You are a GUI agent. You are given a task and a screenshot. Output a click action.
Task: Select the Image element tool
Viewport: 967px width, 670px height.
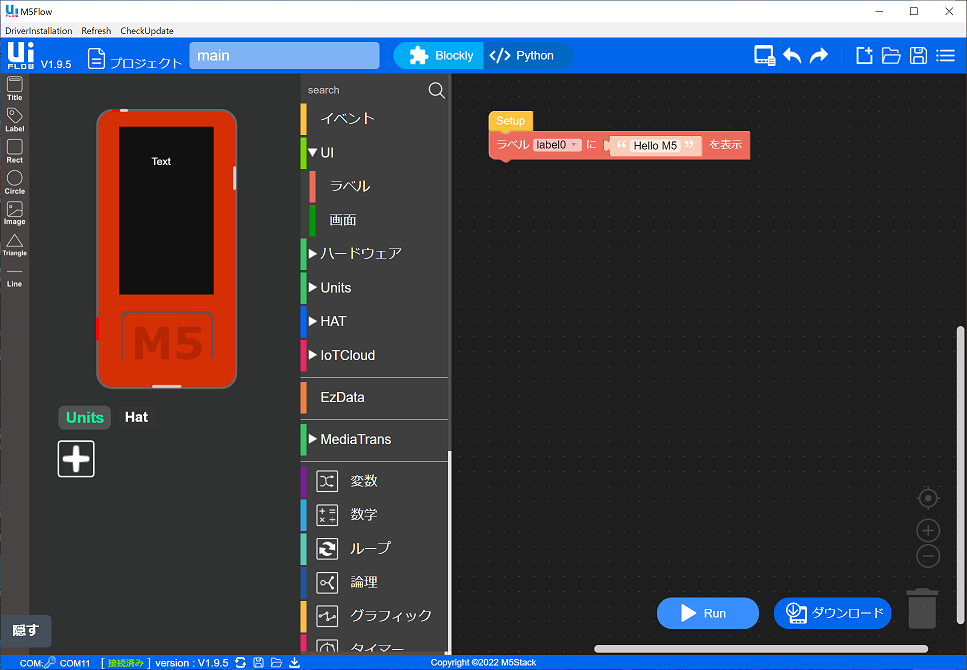(x=14, y=213)
